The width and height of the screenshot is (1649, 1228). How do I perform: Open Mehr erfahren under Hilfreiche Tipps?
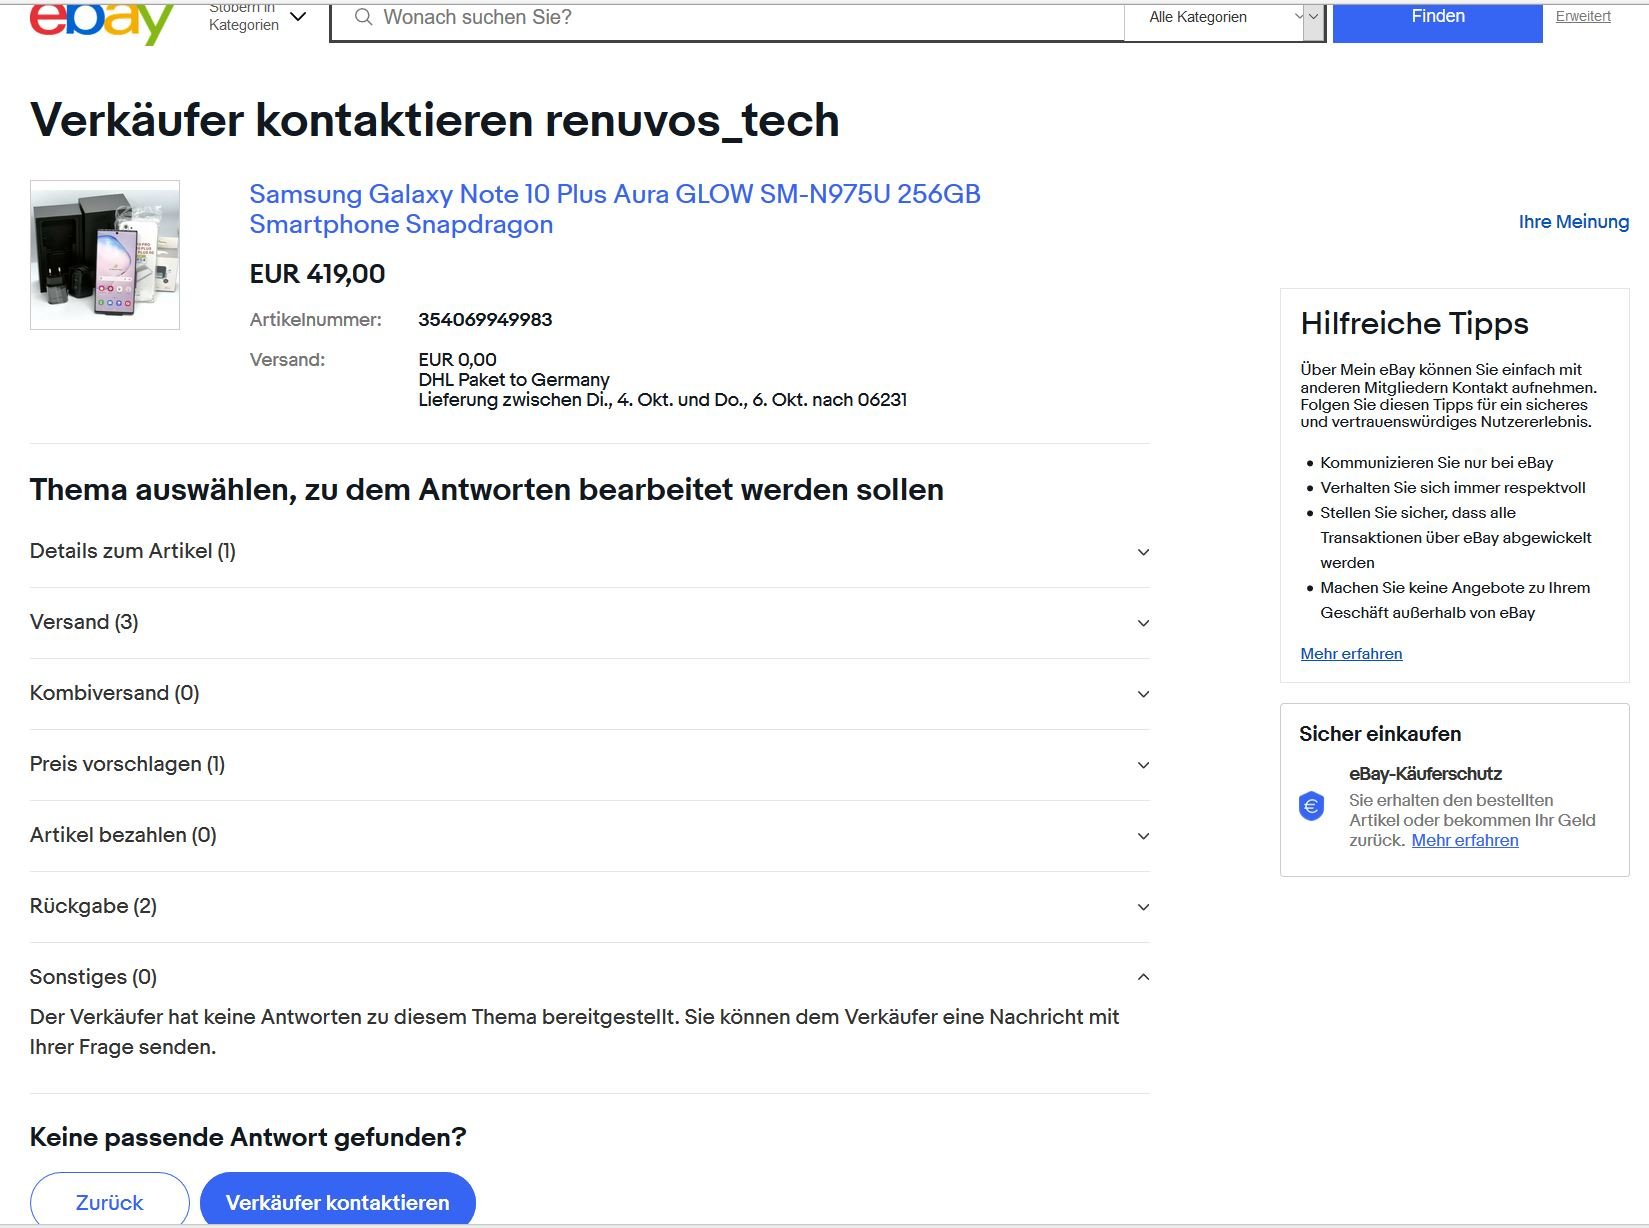click(1351, 654)
